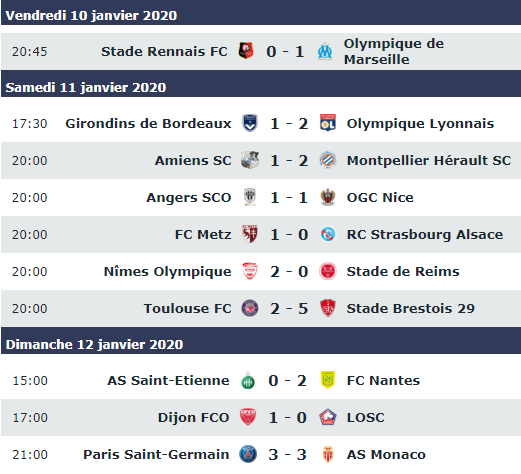The width and height of the screenshot is (521, 474).
Task: Open the Nîmes Olympique team link
Action: 167,271
